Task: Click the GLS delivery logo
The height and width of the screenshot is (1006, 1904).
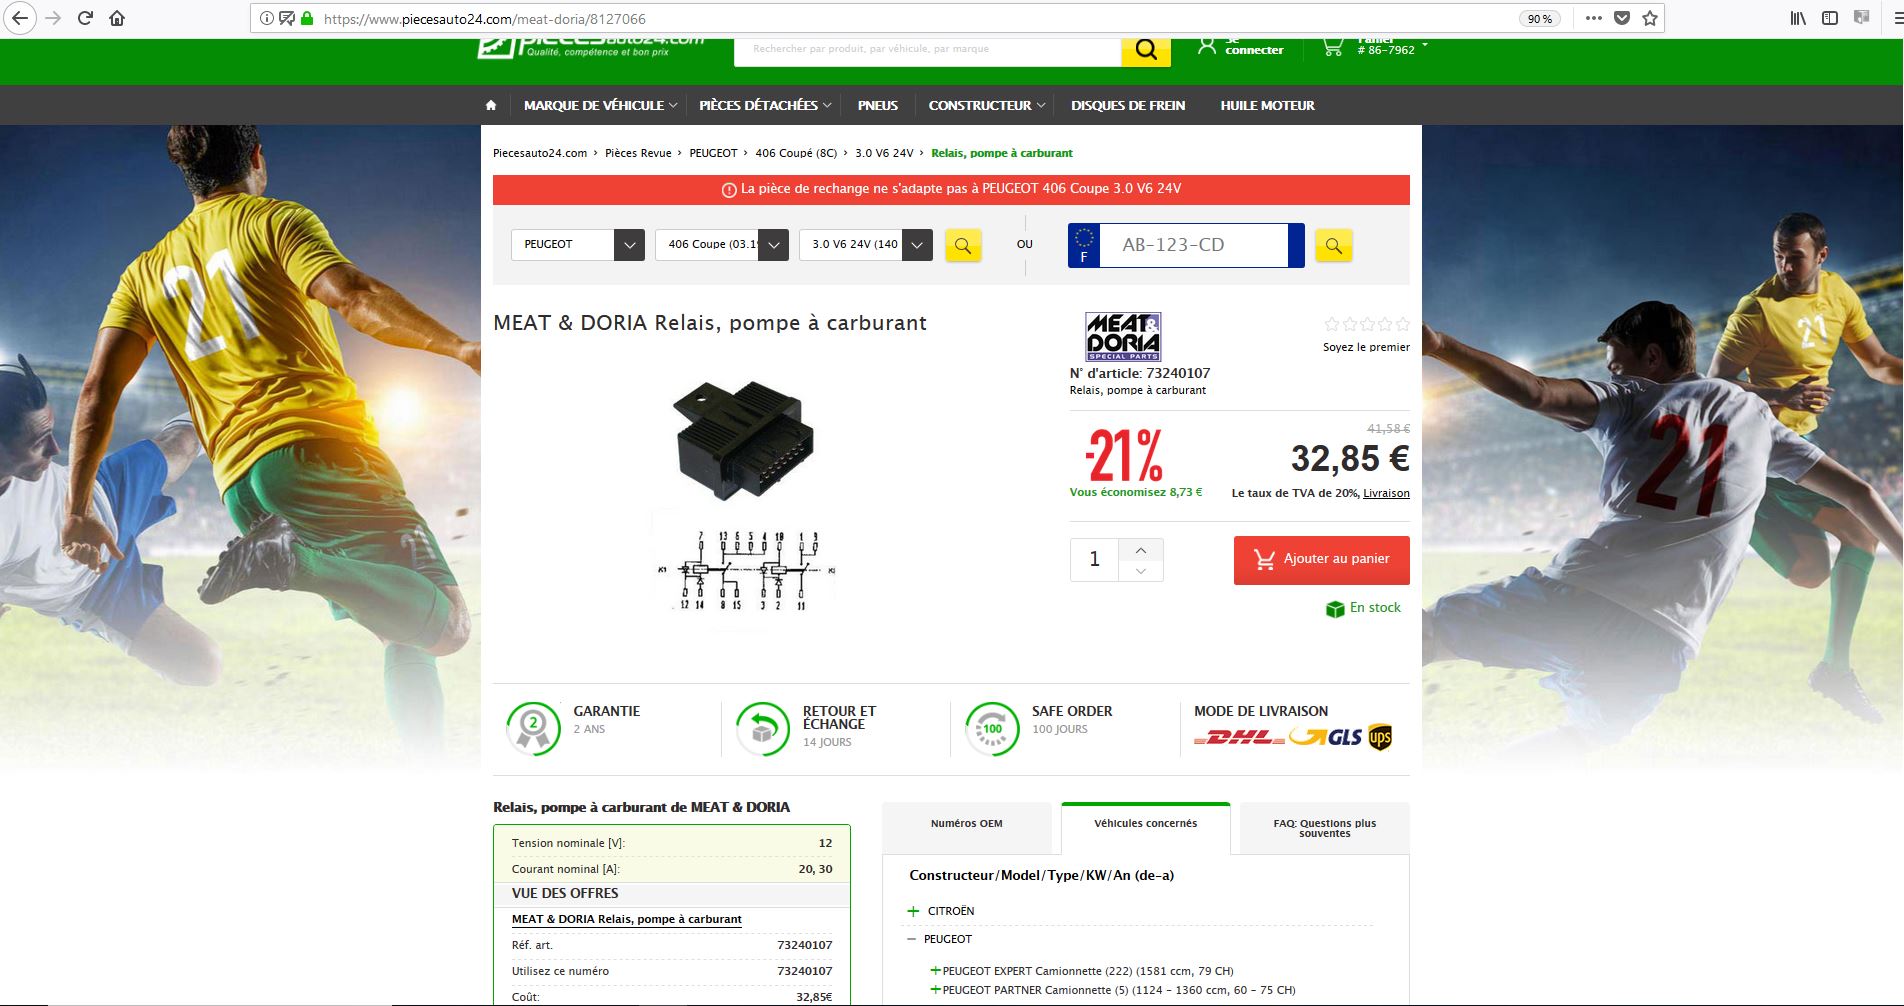Action: click(x=1325, y=738)
